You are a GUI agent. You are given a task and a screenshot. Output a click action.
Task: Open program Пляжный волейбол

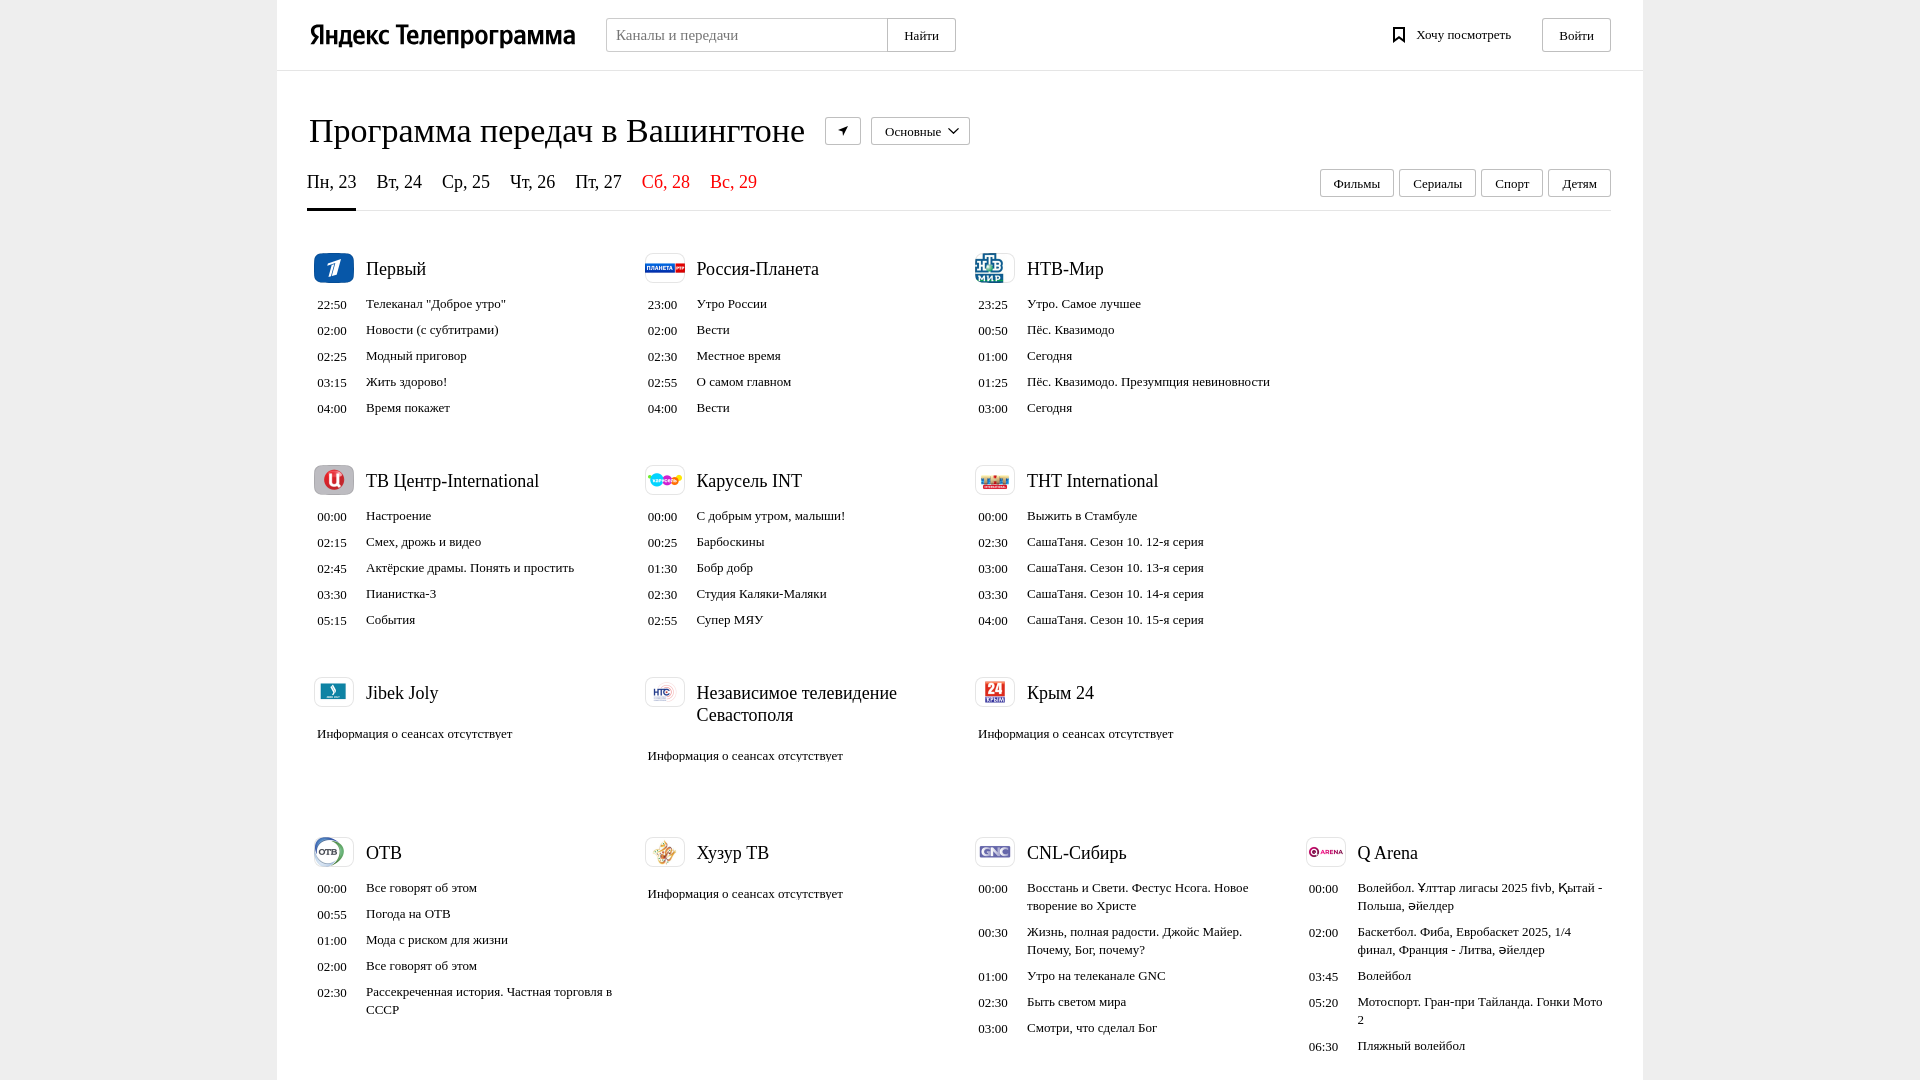(x=1411, y=1046)
